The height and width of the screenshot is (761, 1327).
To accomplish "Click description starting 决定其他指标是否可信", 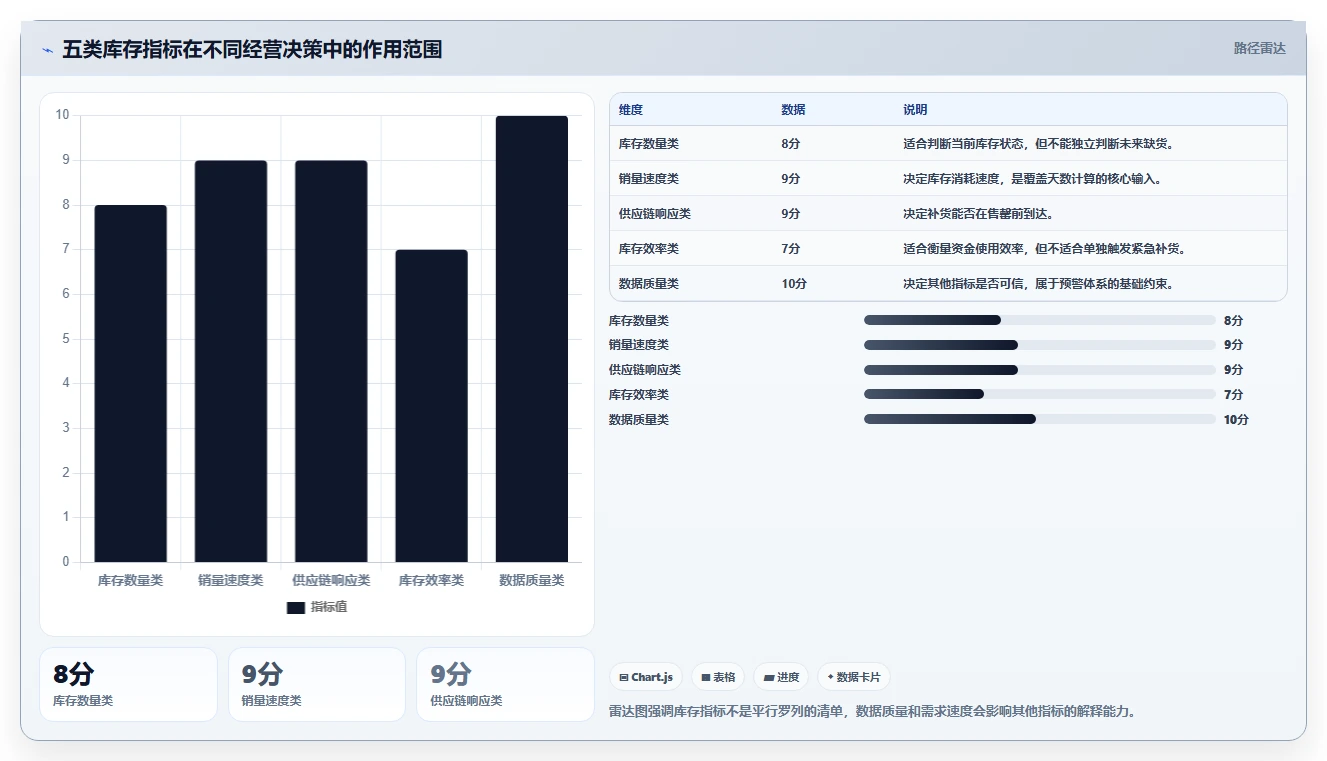I will pyautogui.click(x=1039, y=284).
